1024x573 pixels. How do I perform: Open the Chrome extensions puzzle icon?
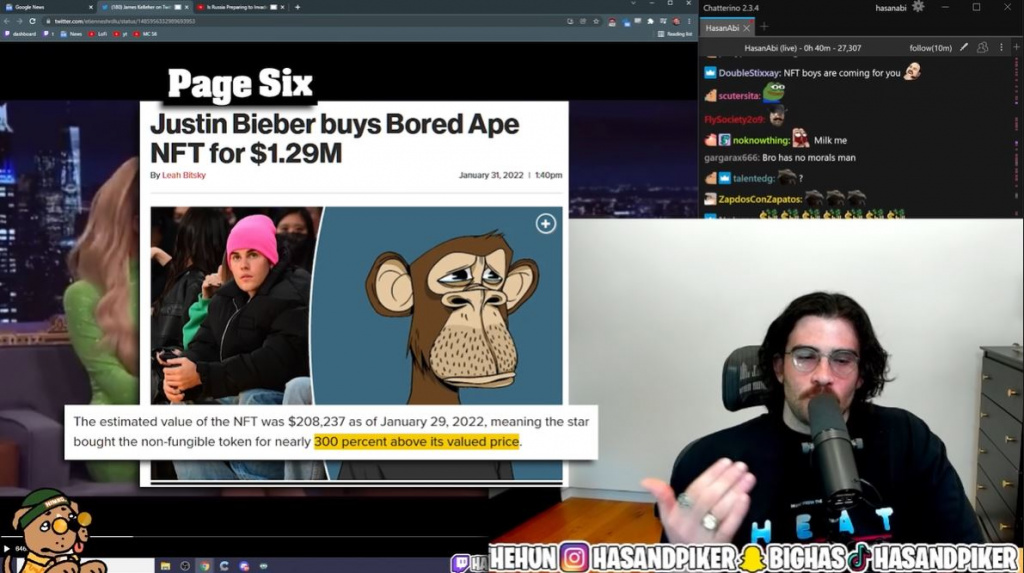[650, 21]
